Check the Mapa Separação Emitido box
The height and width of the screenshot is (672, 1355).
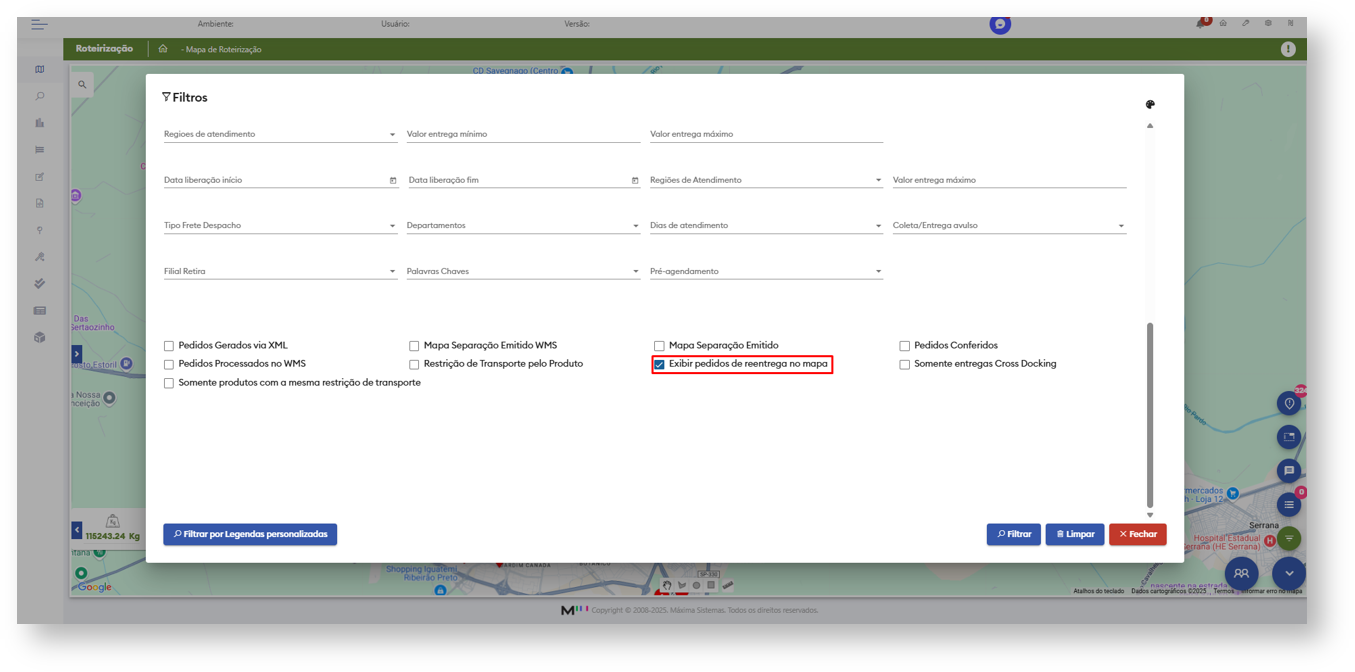pos(659,346)
